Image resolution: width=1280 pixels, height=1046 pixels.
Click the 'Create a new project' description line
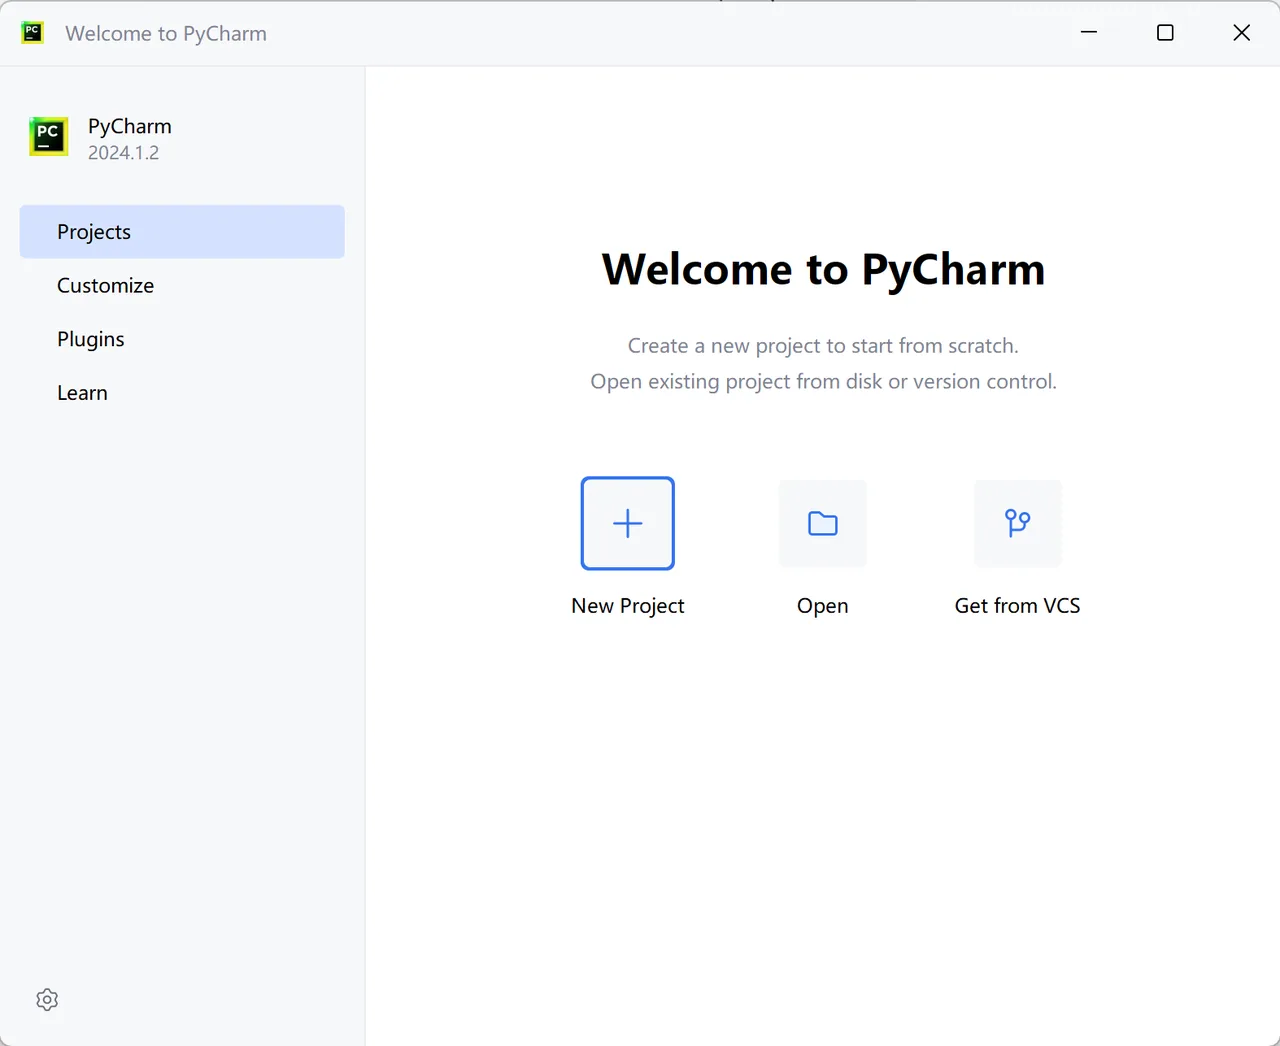point(823,346)
